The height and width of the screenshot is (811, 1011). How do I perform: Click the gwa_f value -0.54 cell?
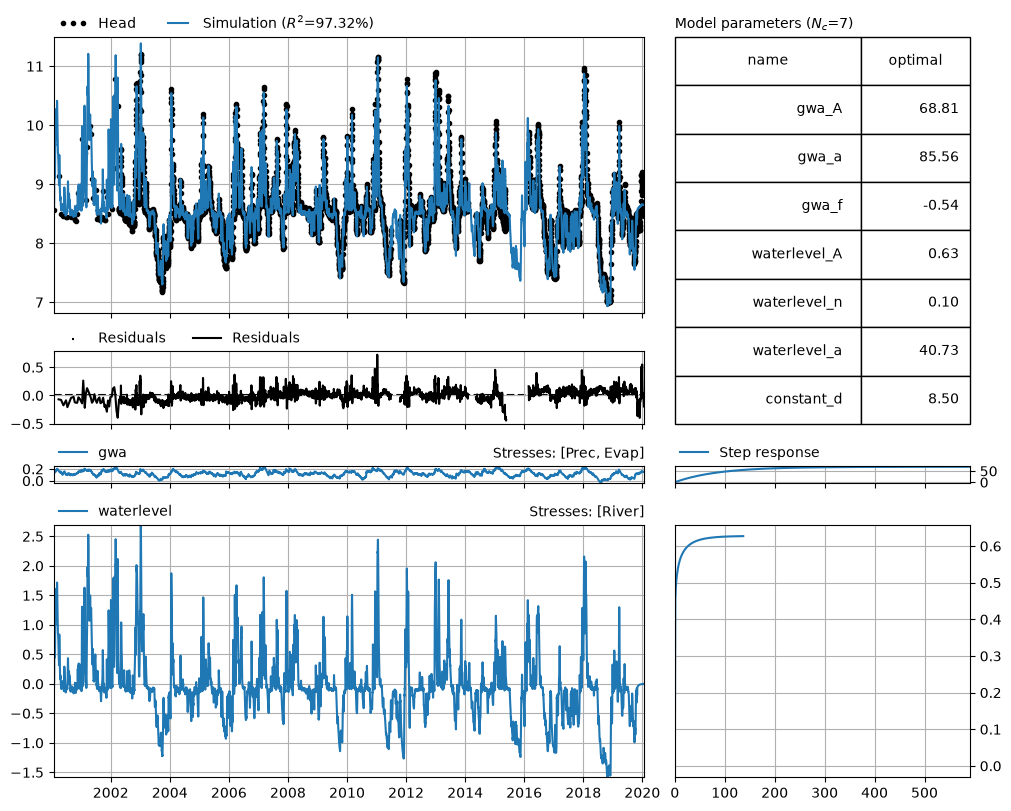click(916, 206)
